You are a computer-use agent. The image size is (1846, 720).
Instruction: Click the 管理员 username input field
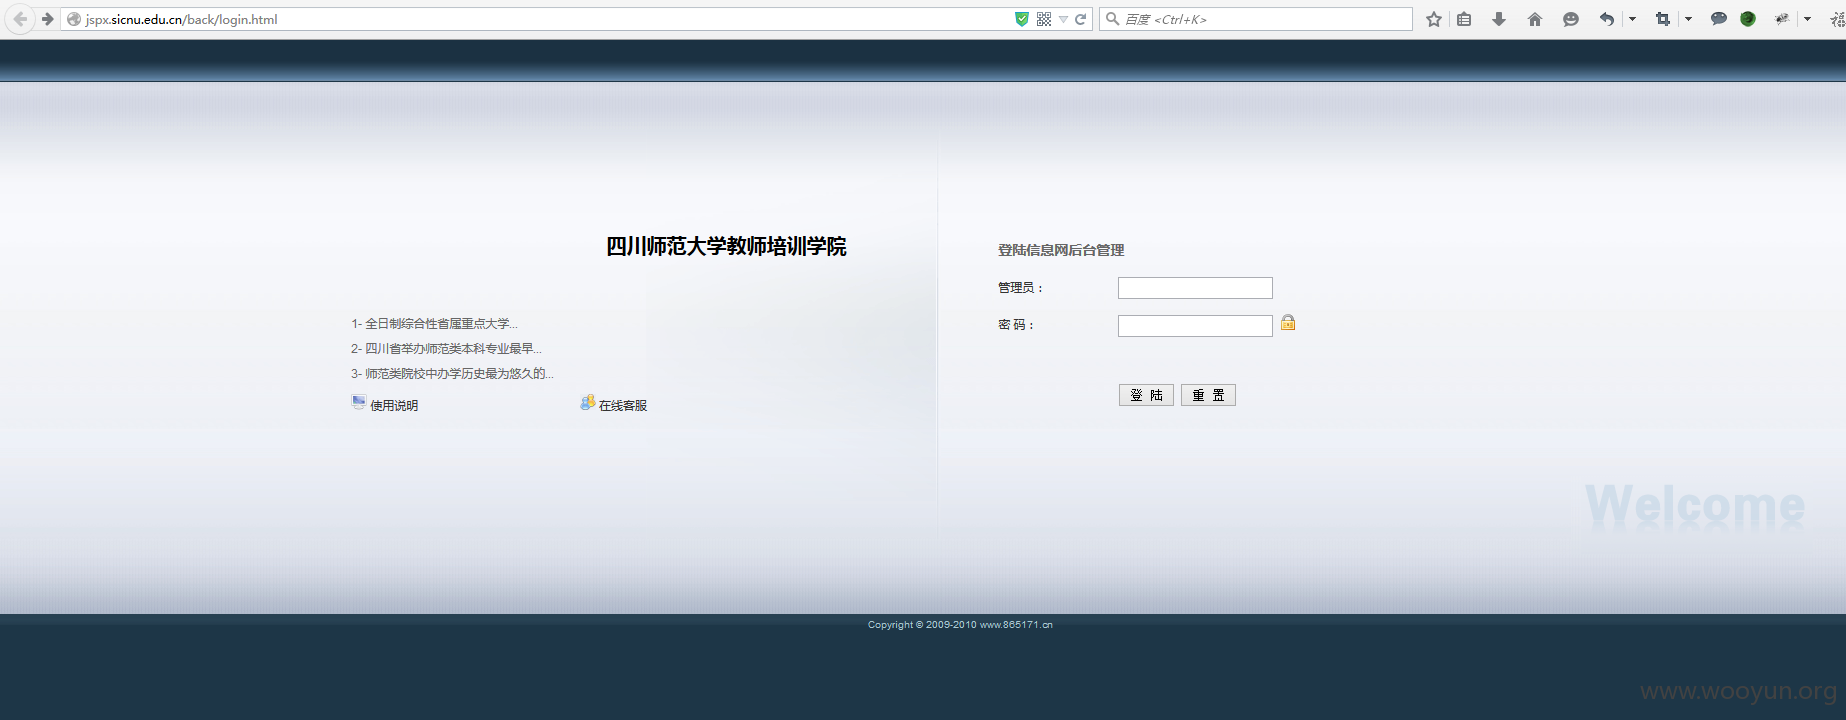(1195, 288)
